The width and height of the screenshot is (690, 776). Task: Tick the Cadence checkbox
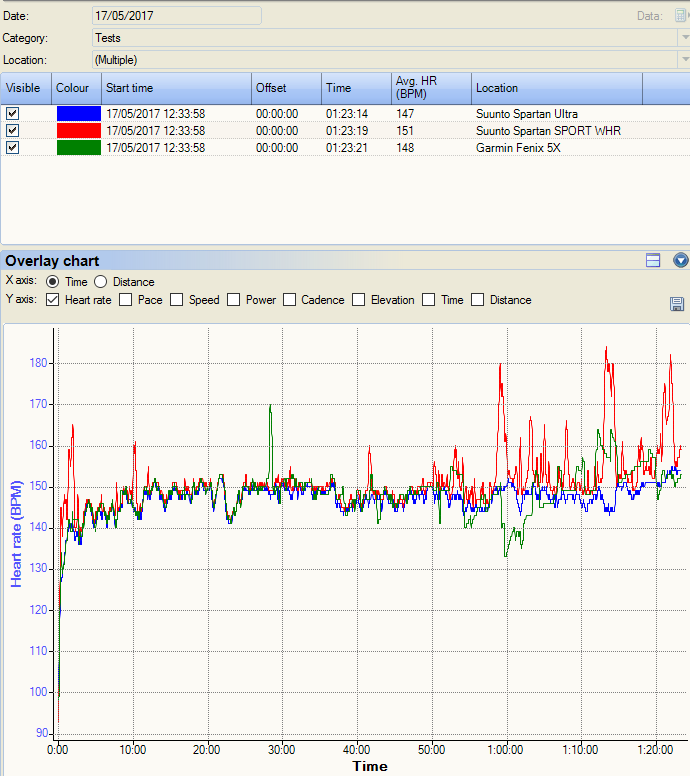[x=291, y=300]
